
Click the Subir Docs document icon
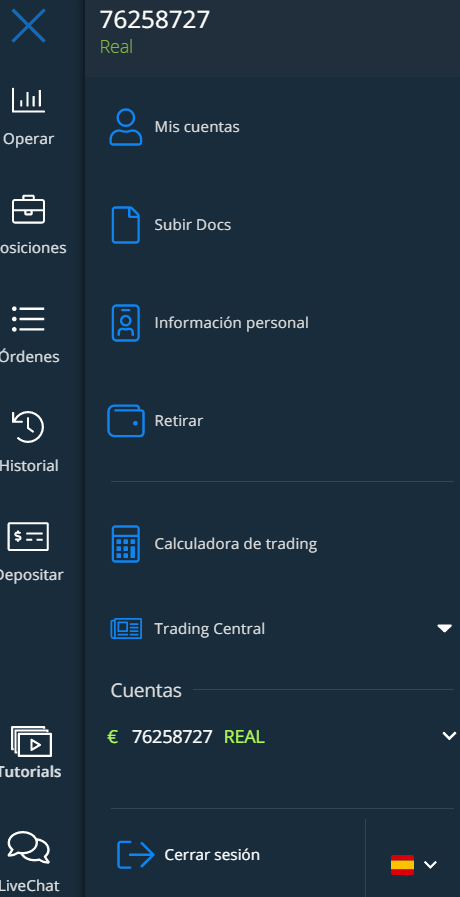tap(125, 225)
